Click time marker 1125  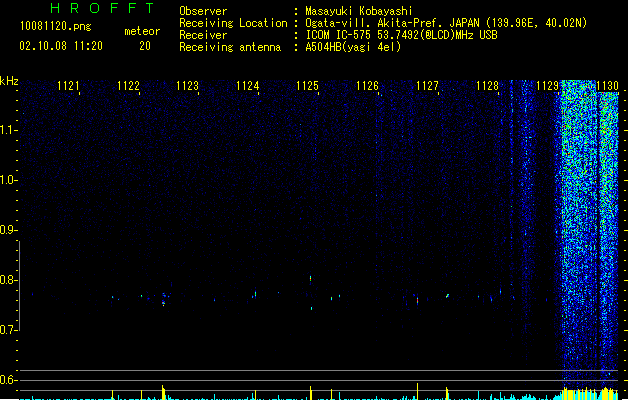pos(307,86)
